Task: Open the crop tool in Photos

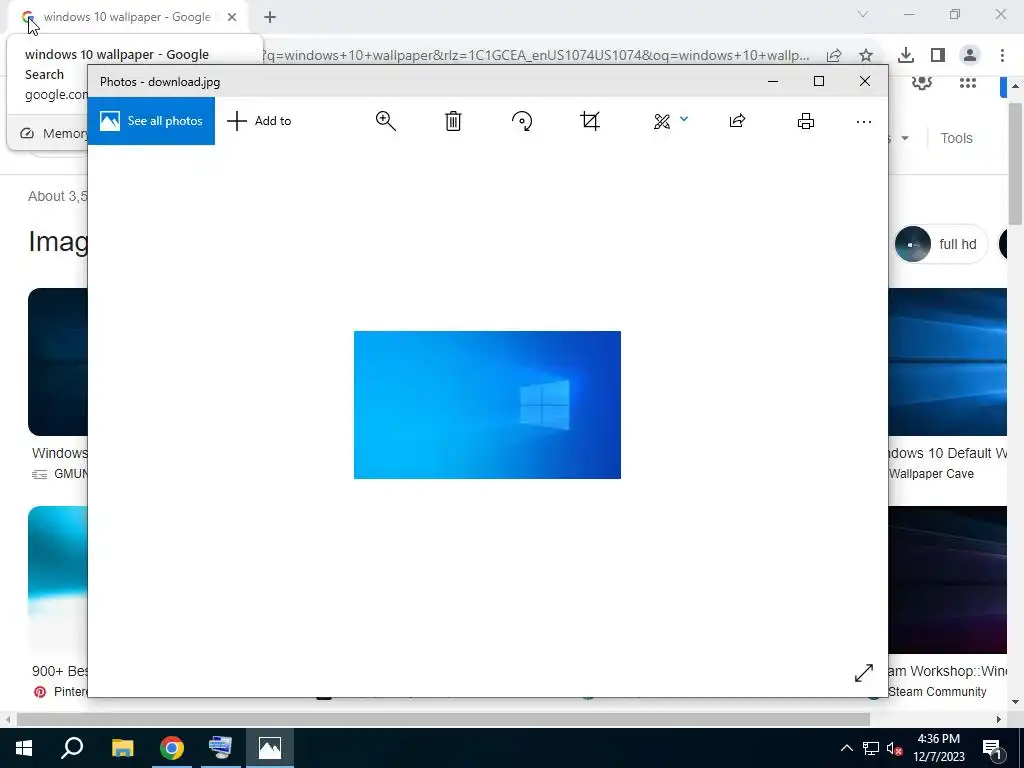Action: point(590,121)
